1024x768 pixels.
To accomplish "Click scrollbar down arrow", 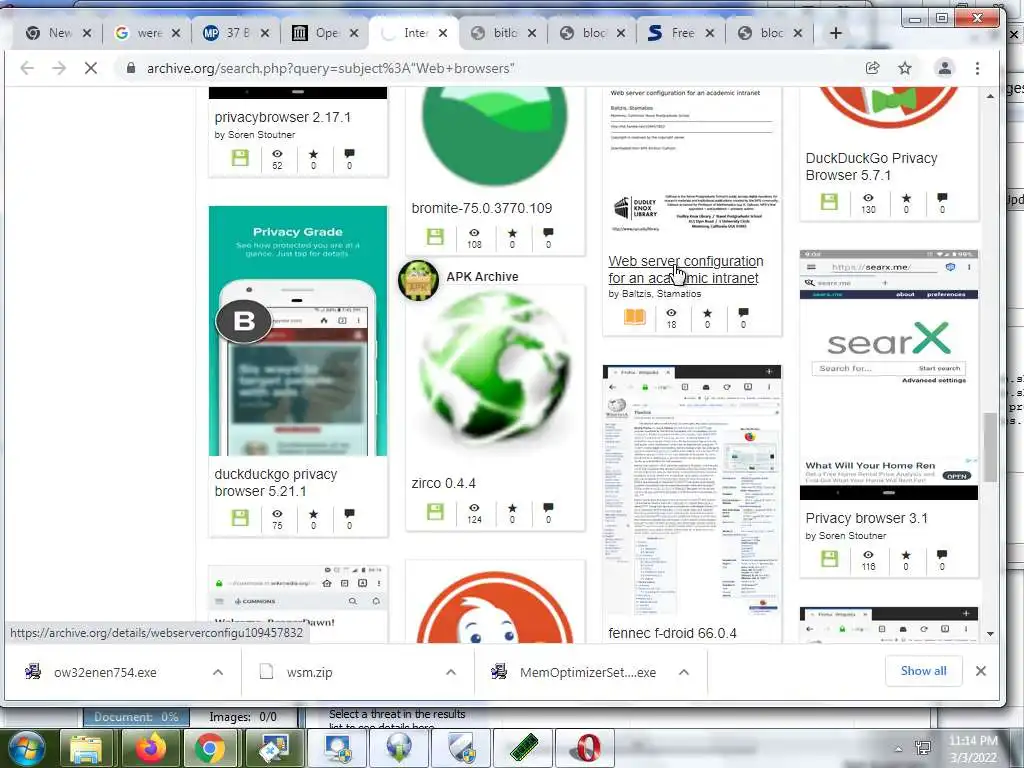I will click(990, 633).
